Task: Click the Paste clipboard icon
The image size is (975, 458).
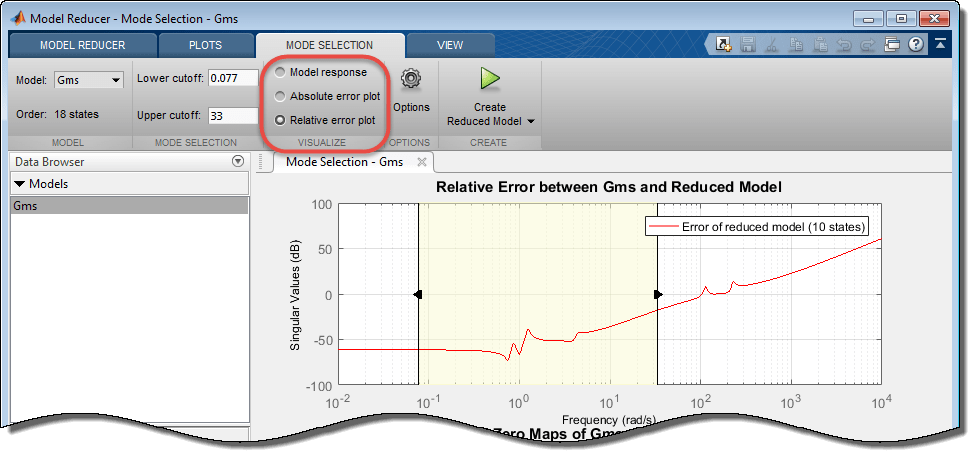Action: click(x=820, y=44)
